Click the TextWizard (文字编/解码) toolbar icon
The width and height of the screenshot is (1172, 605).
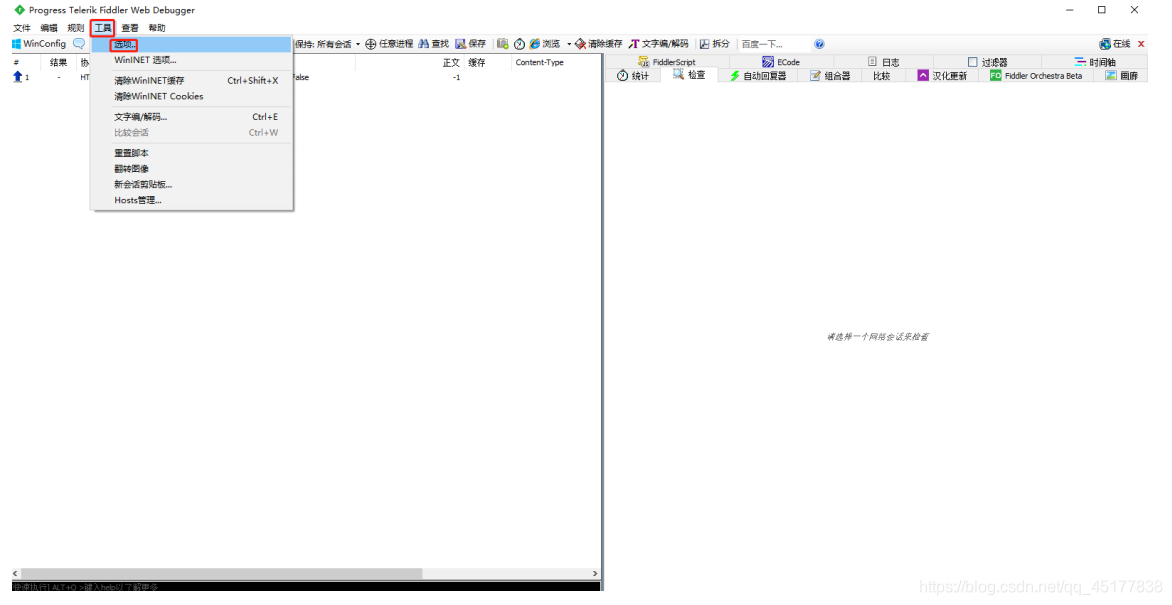[634, 44]
